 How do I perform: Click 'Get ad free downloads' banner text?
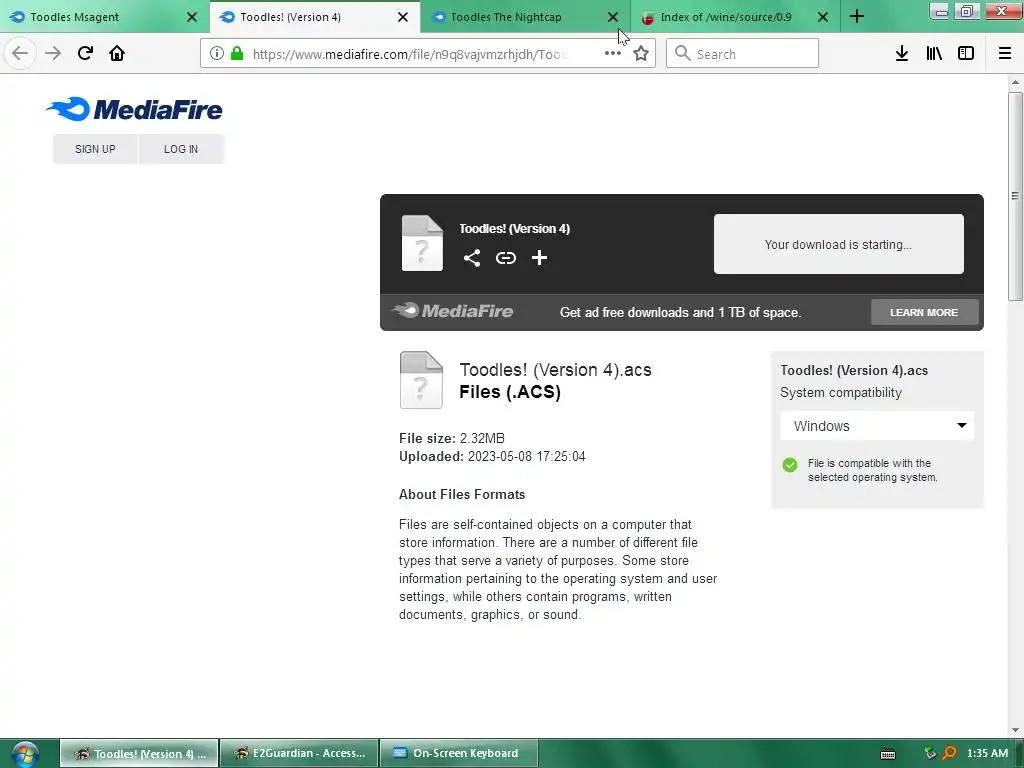tap(680, 312)
